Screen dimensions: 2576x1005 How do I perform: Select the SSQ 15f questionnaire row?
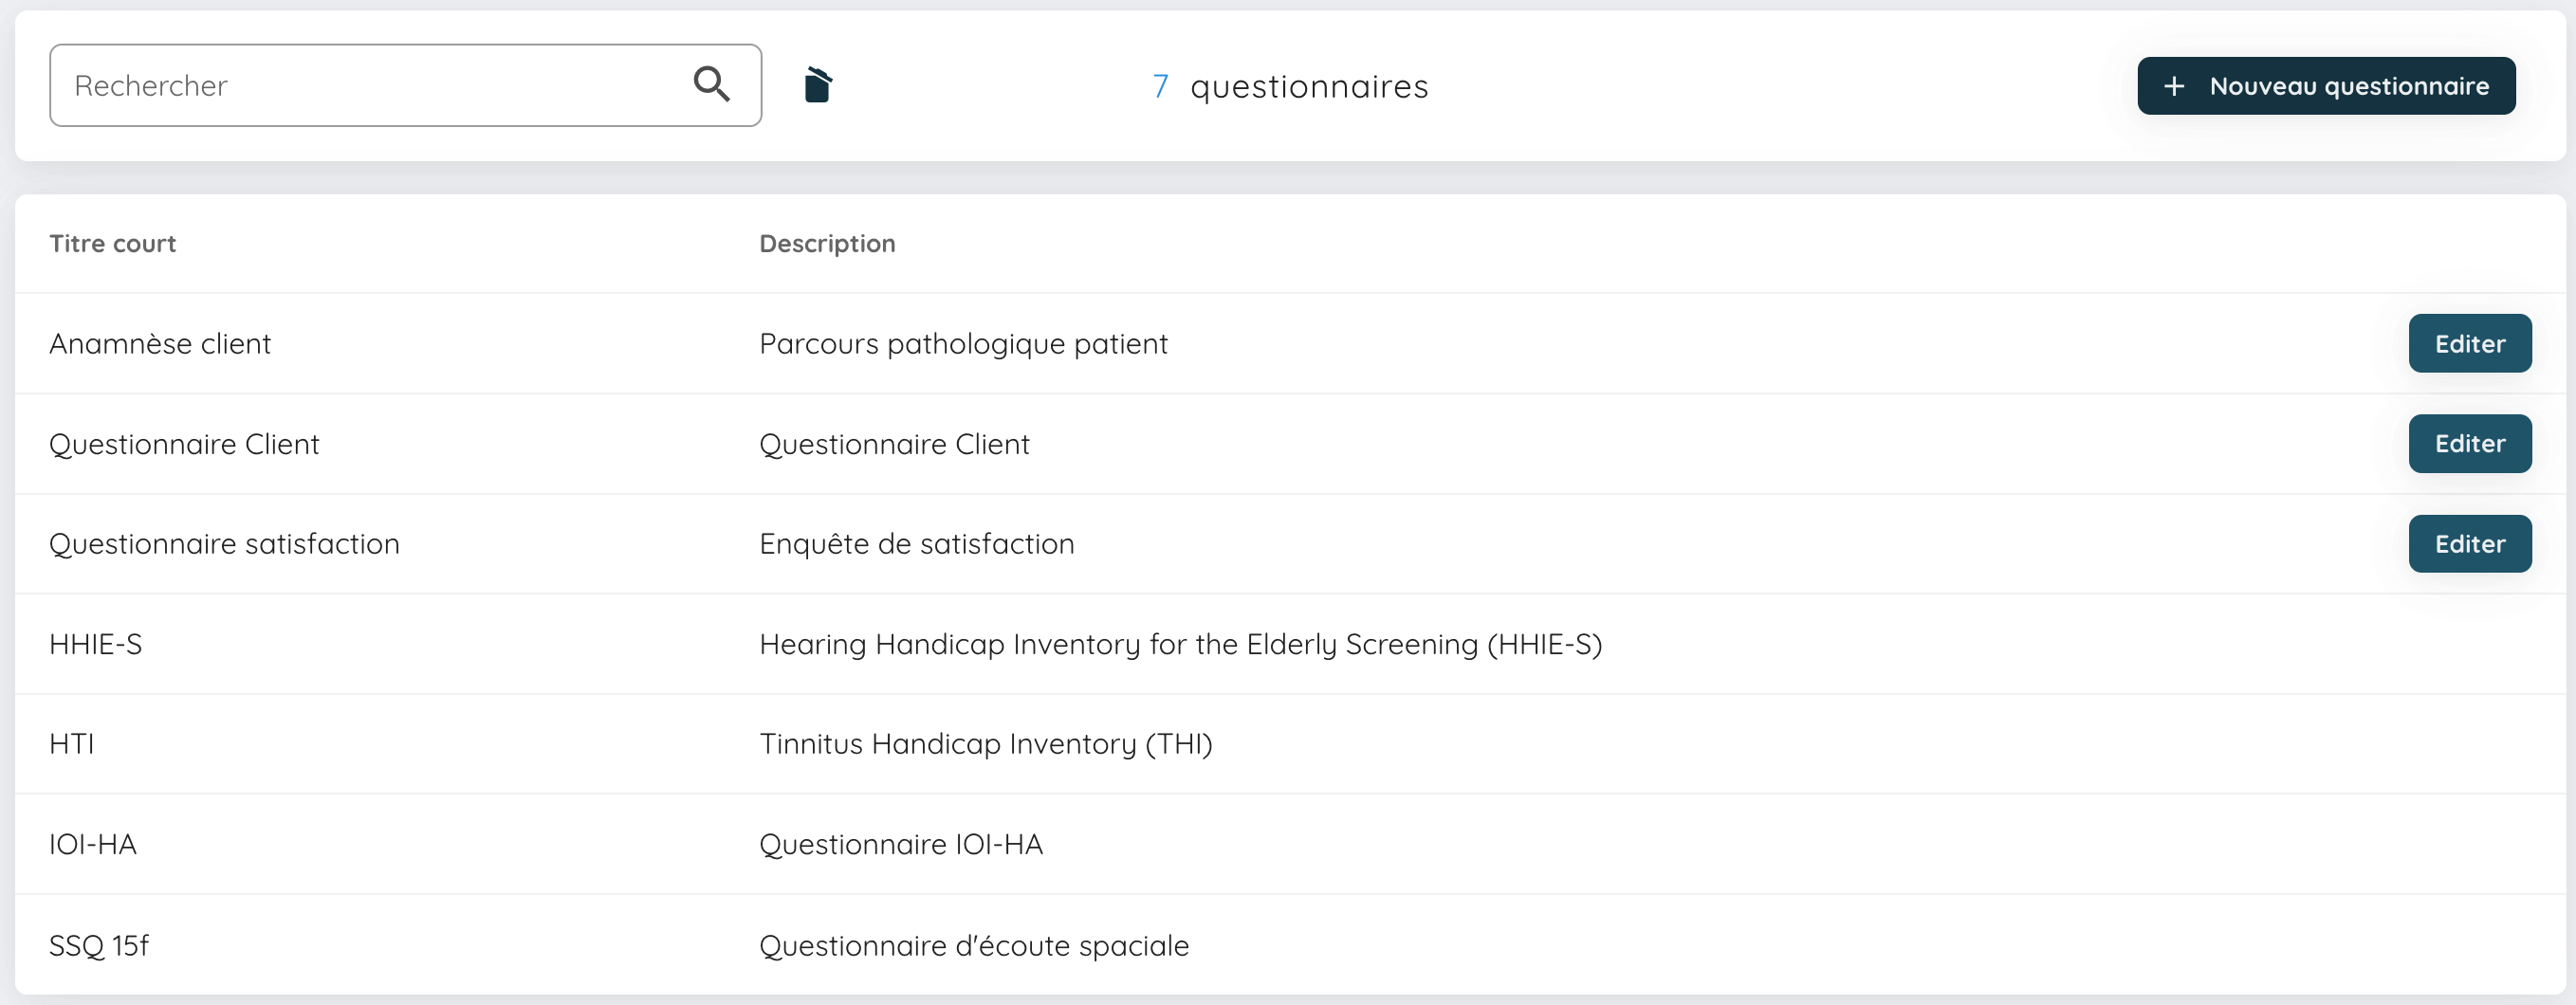[x=99, y=944]
